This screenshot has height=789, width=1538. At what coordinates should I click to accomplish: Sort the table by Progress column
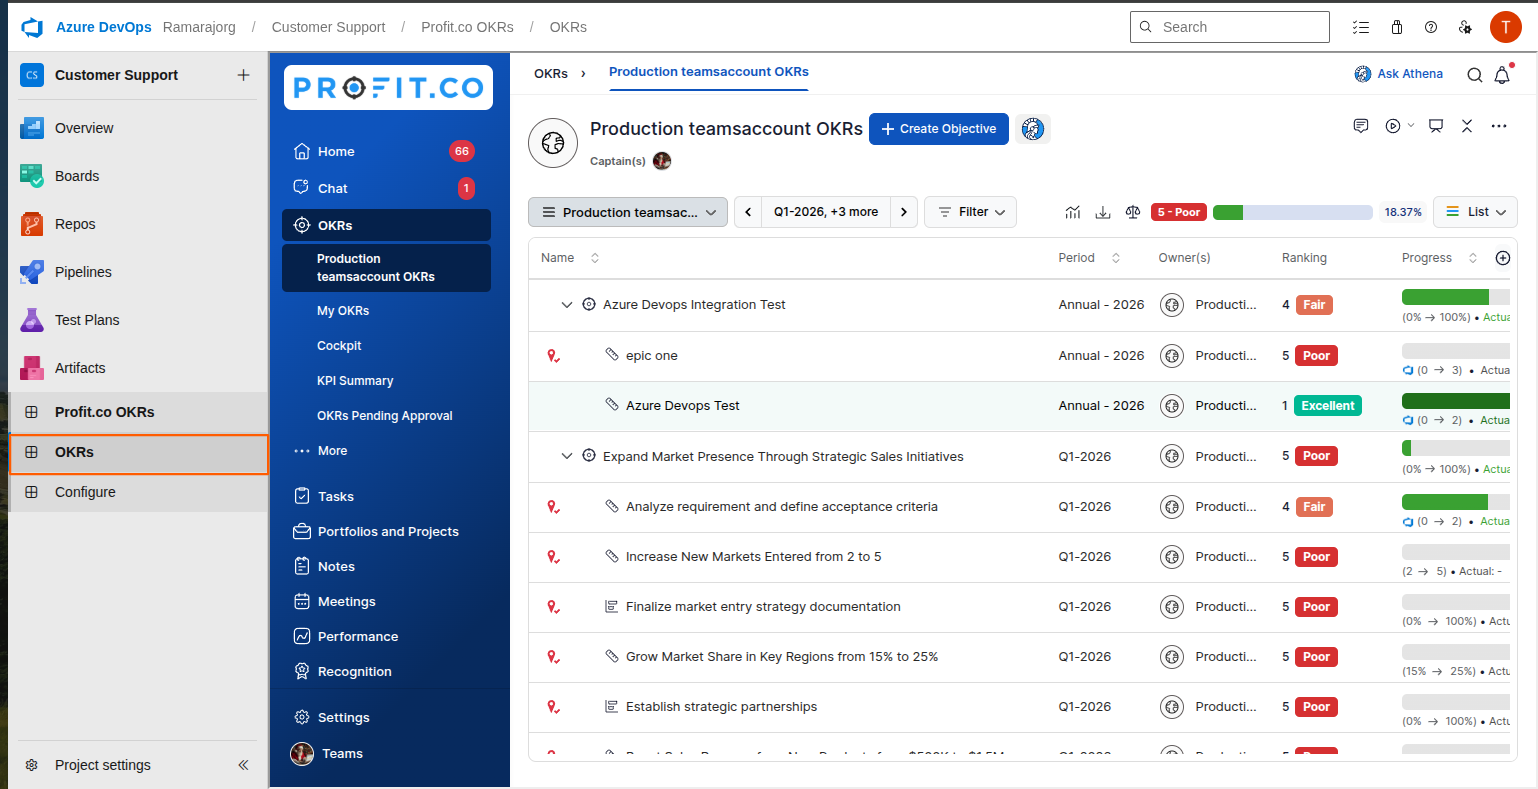point(1472,258)
